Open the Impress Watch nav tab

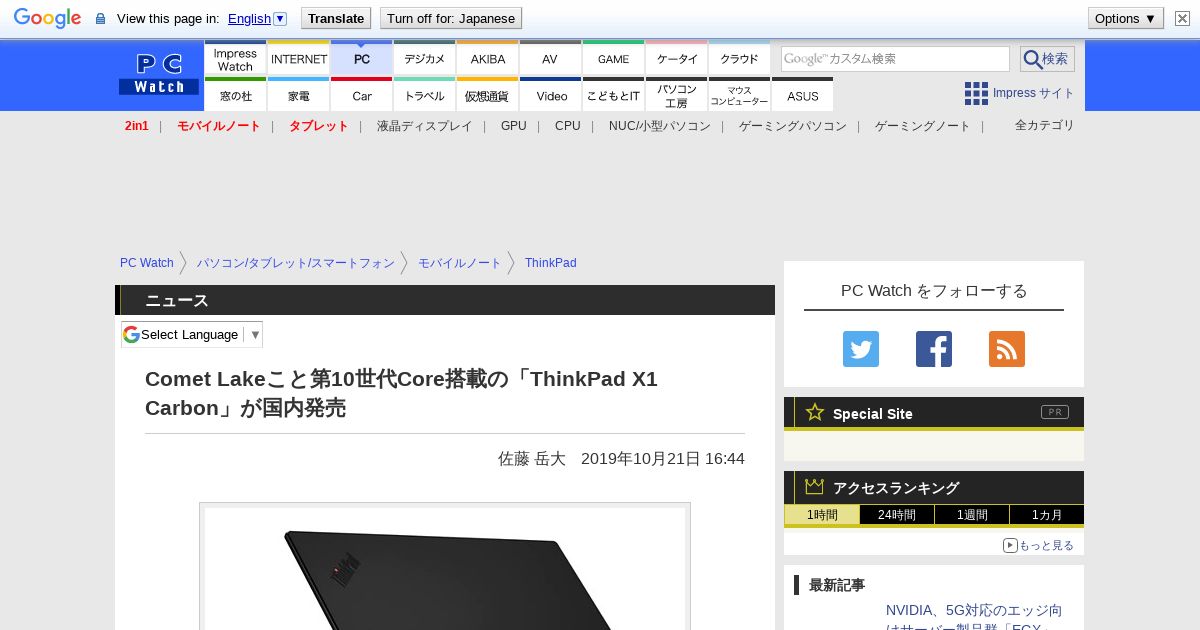235,59
